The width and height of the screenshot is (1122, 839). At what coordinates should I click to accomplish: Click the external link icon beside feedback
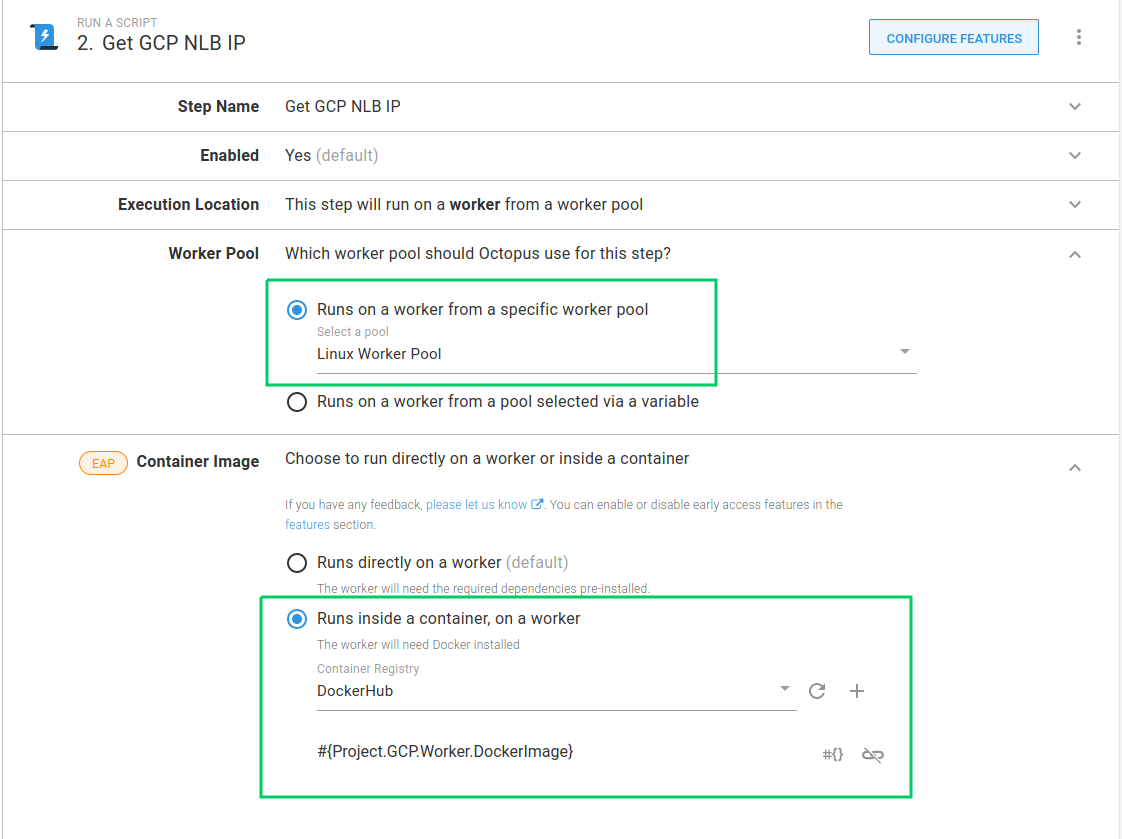coord(537,505)
